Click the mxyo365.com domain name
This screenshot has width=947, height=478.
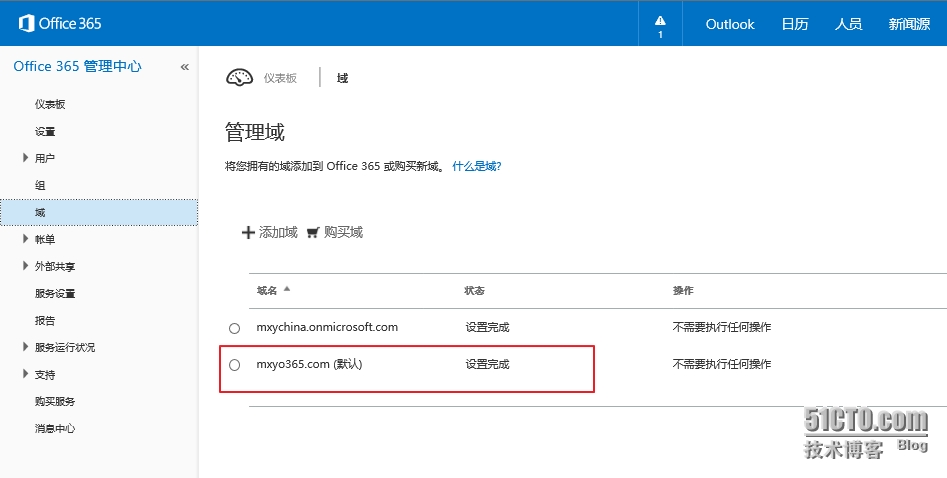(293, 364)
